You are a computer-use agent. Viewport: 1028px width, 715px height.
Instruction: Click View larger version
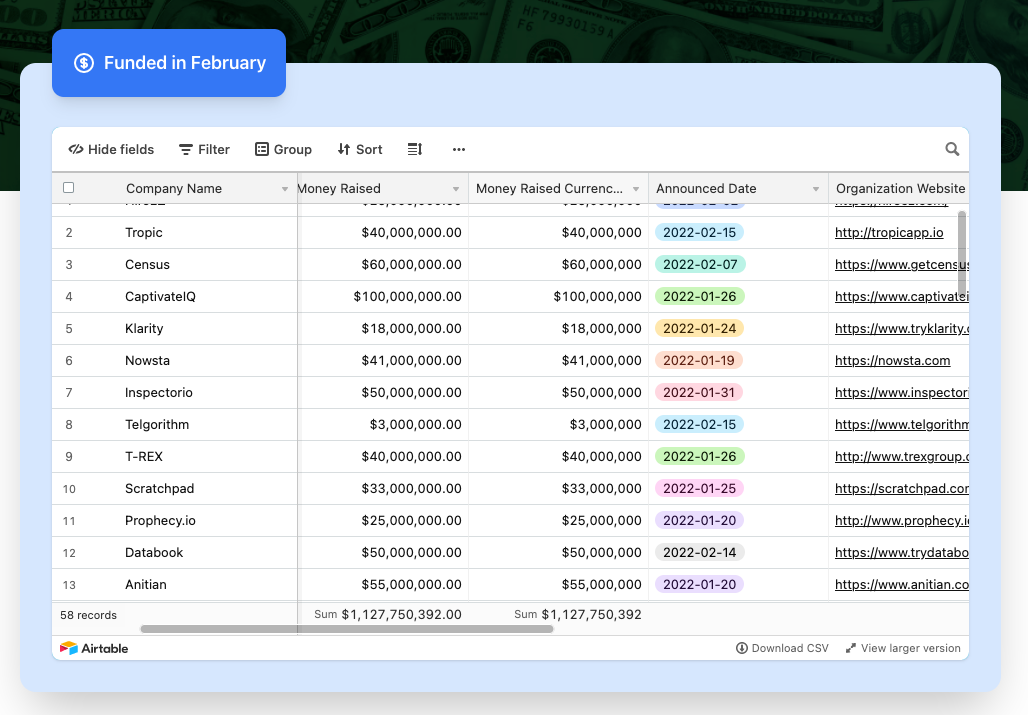click(903, 648)
